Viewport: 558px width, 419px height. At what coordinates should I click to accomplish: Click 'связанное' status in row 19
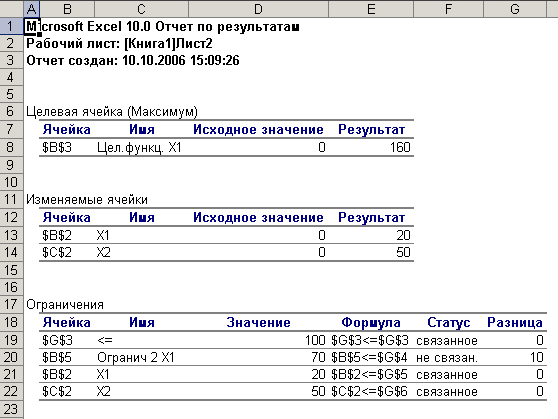(447, 341)
